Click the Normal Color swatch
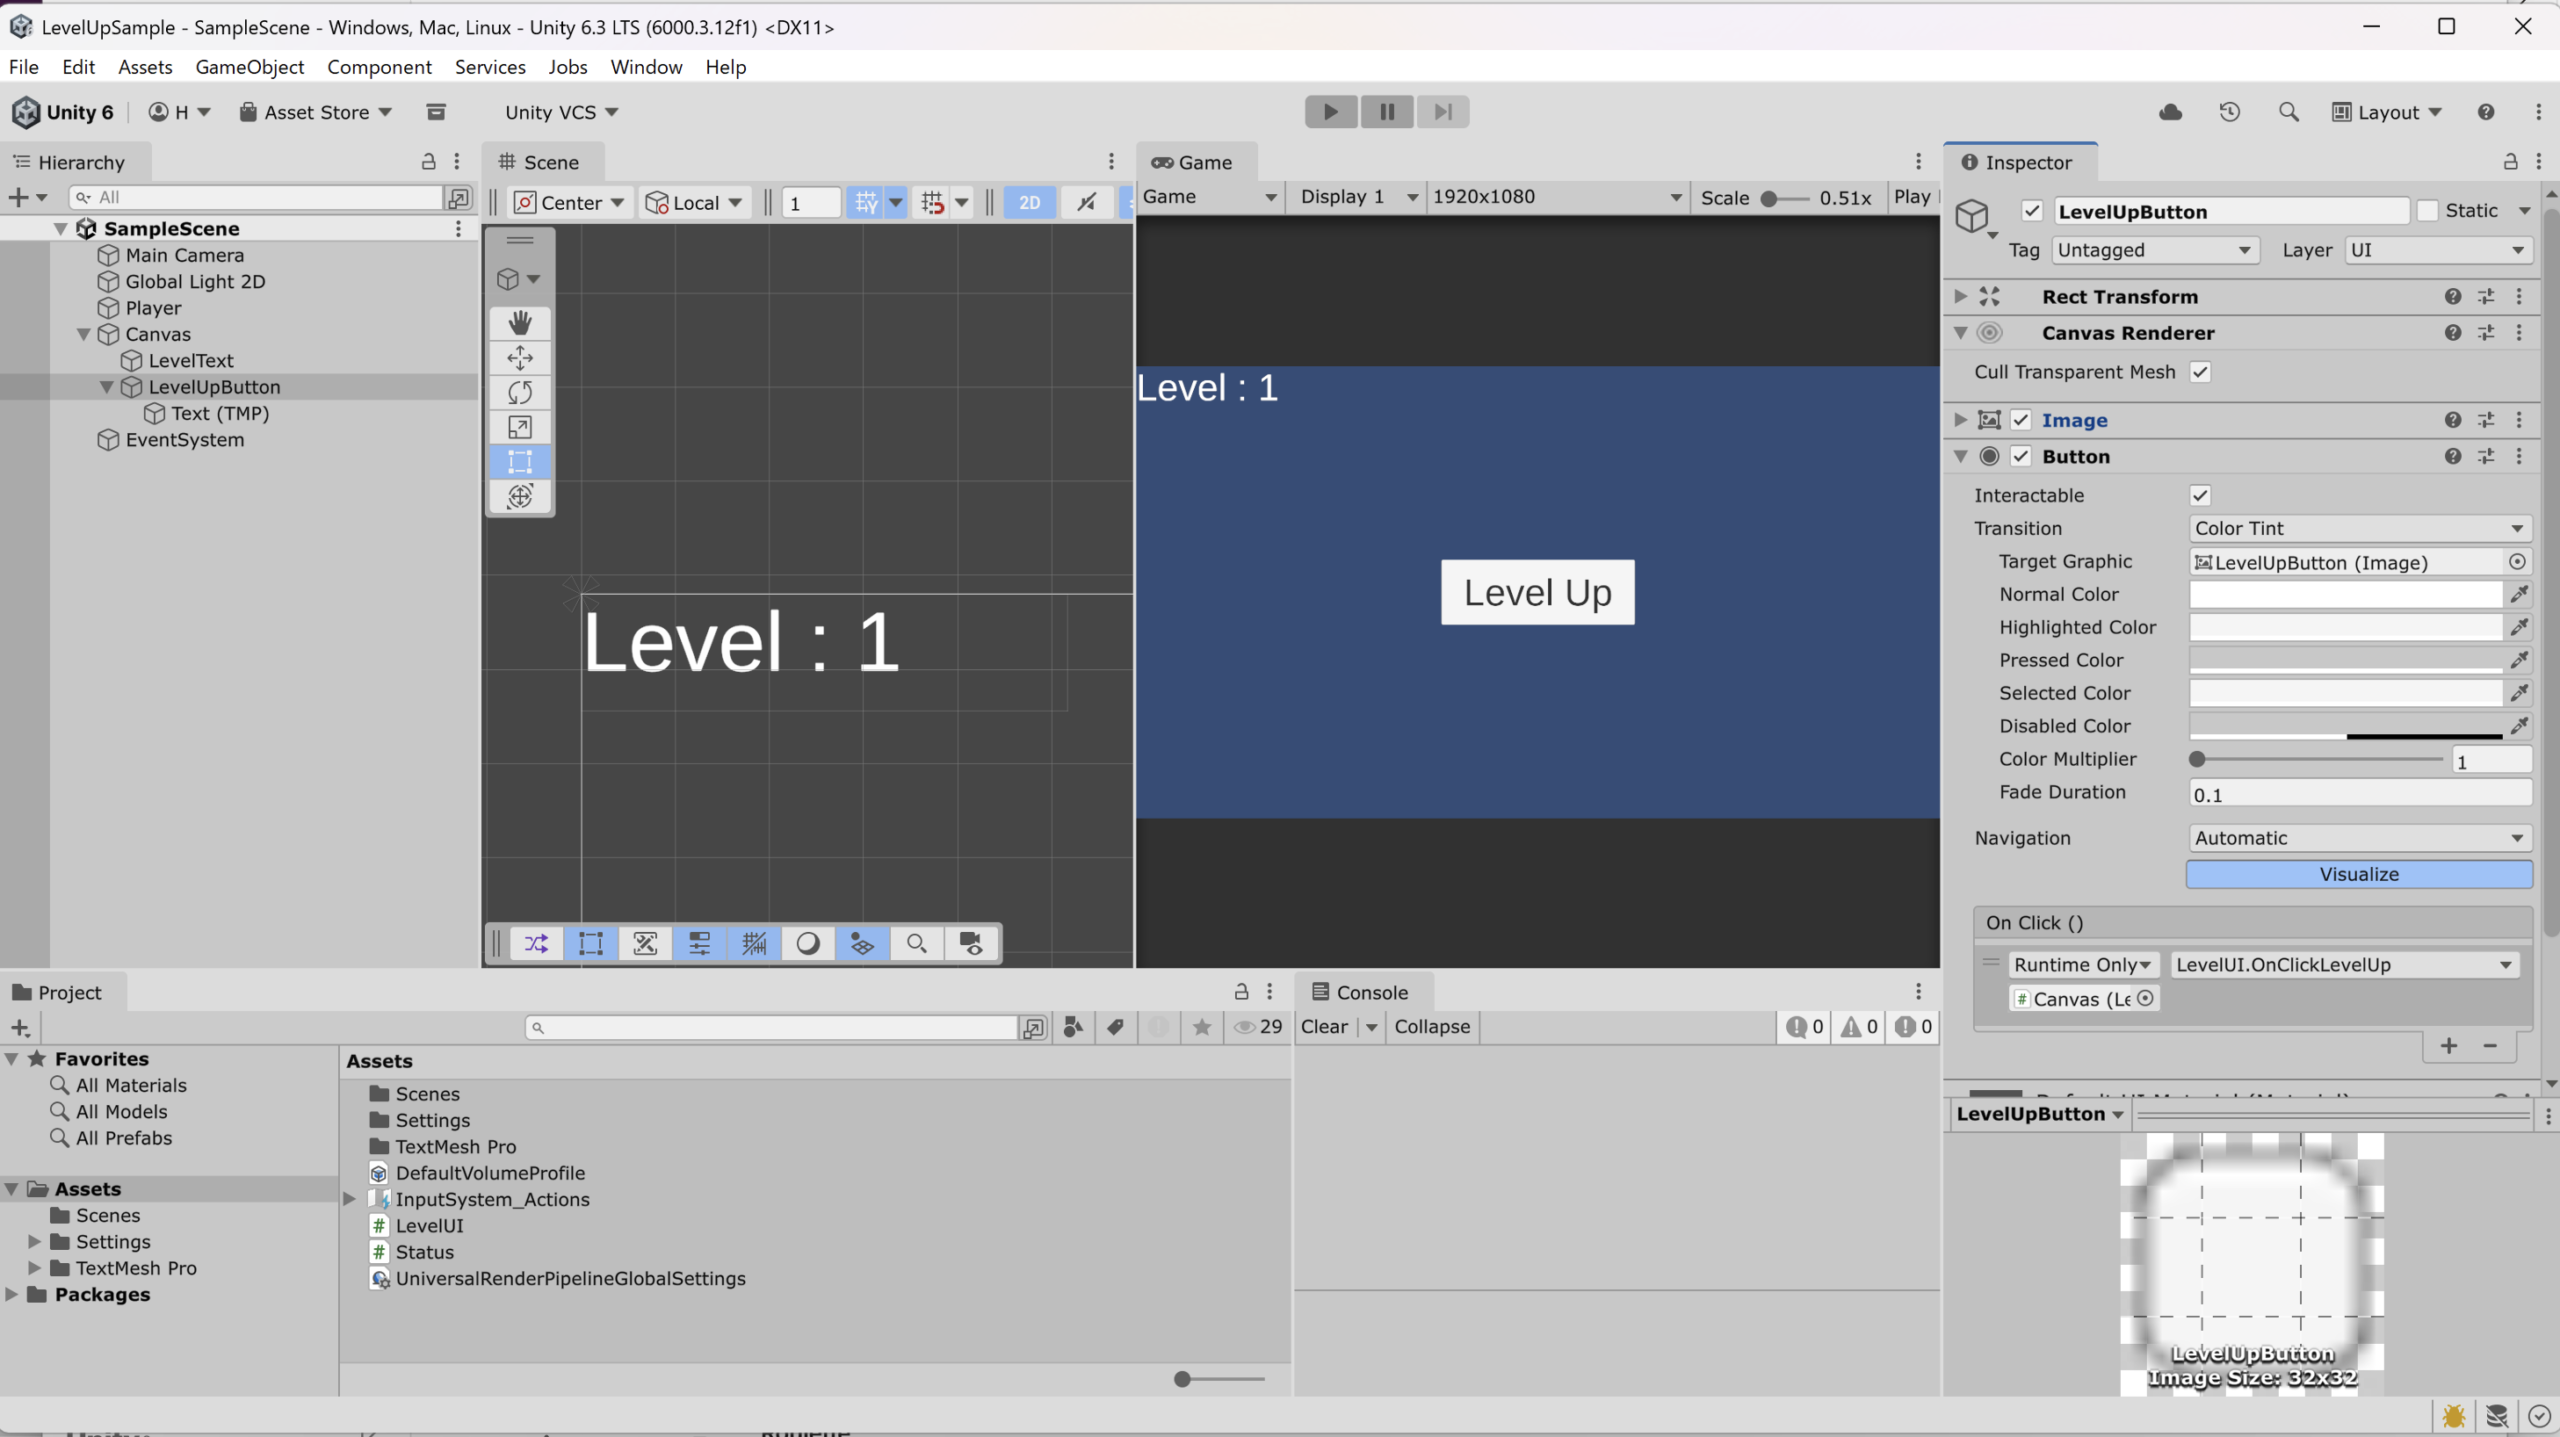The width and height of the screenshot is (2560, 1437). coord(2345,595)
